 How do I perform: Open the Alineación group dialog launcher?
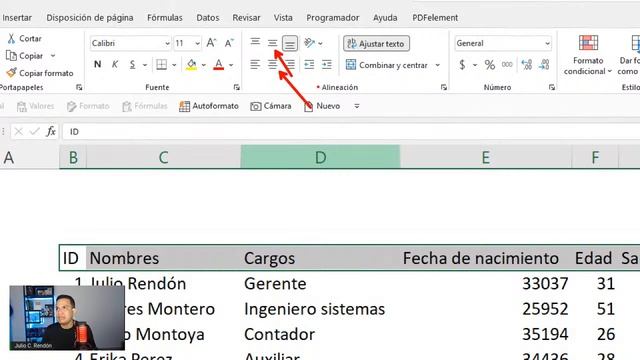[x=444, y=87]
